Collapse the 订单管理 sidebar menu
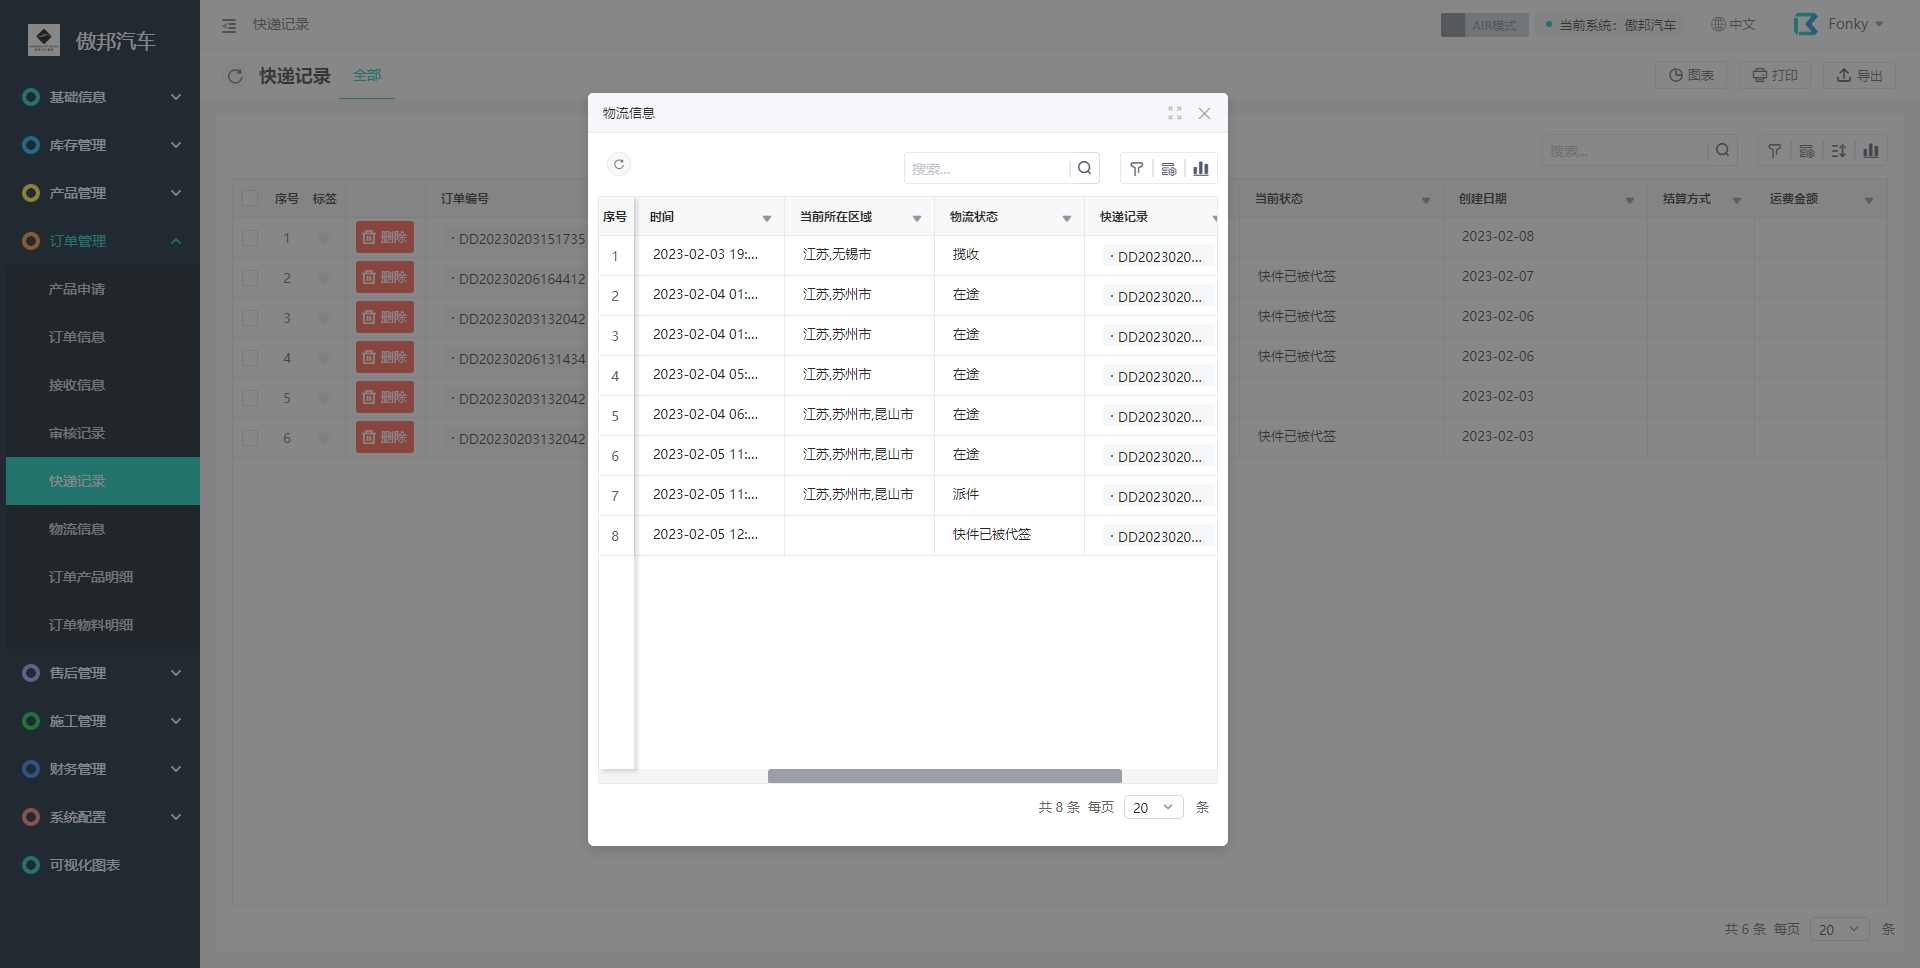The image size is (1920, 968). coord(100,241)
